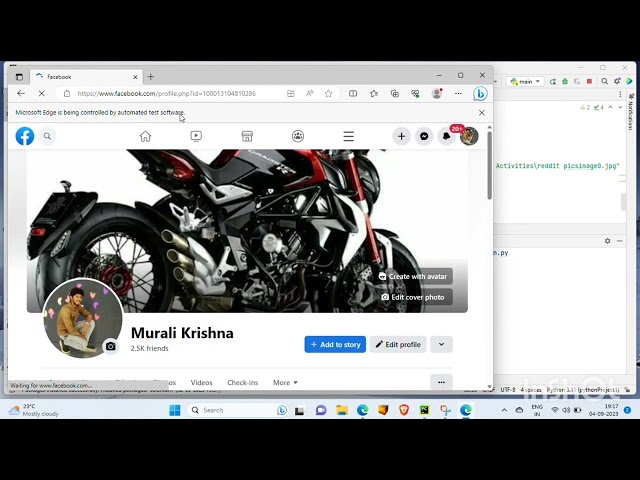Open Edge read aloud icon
Screen dimensions: 640x480
click(x=310, y=94)
